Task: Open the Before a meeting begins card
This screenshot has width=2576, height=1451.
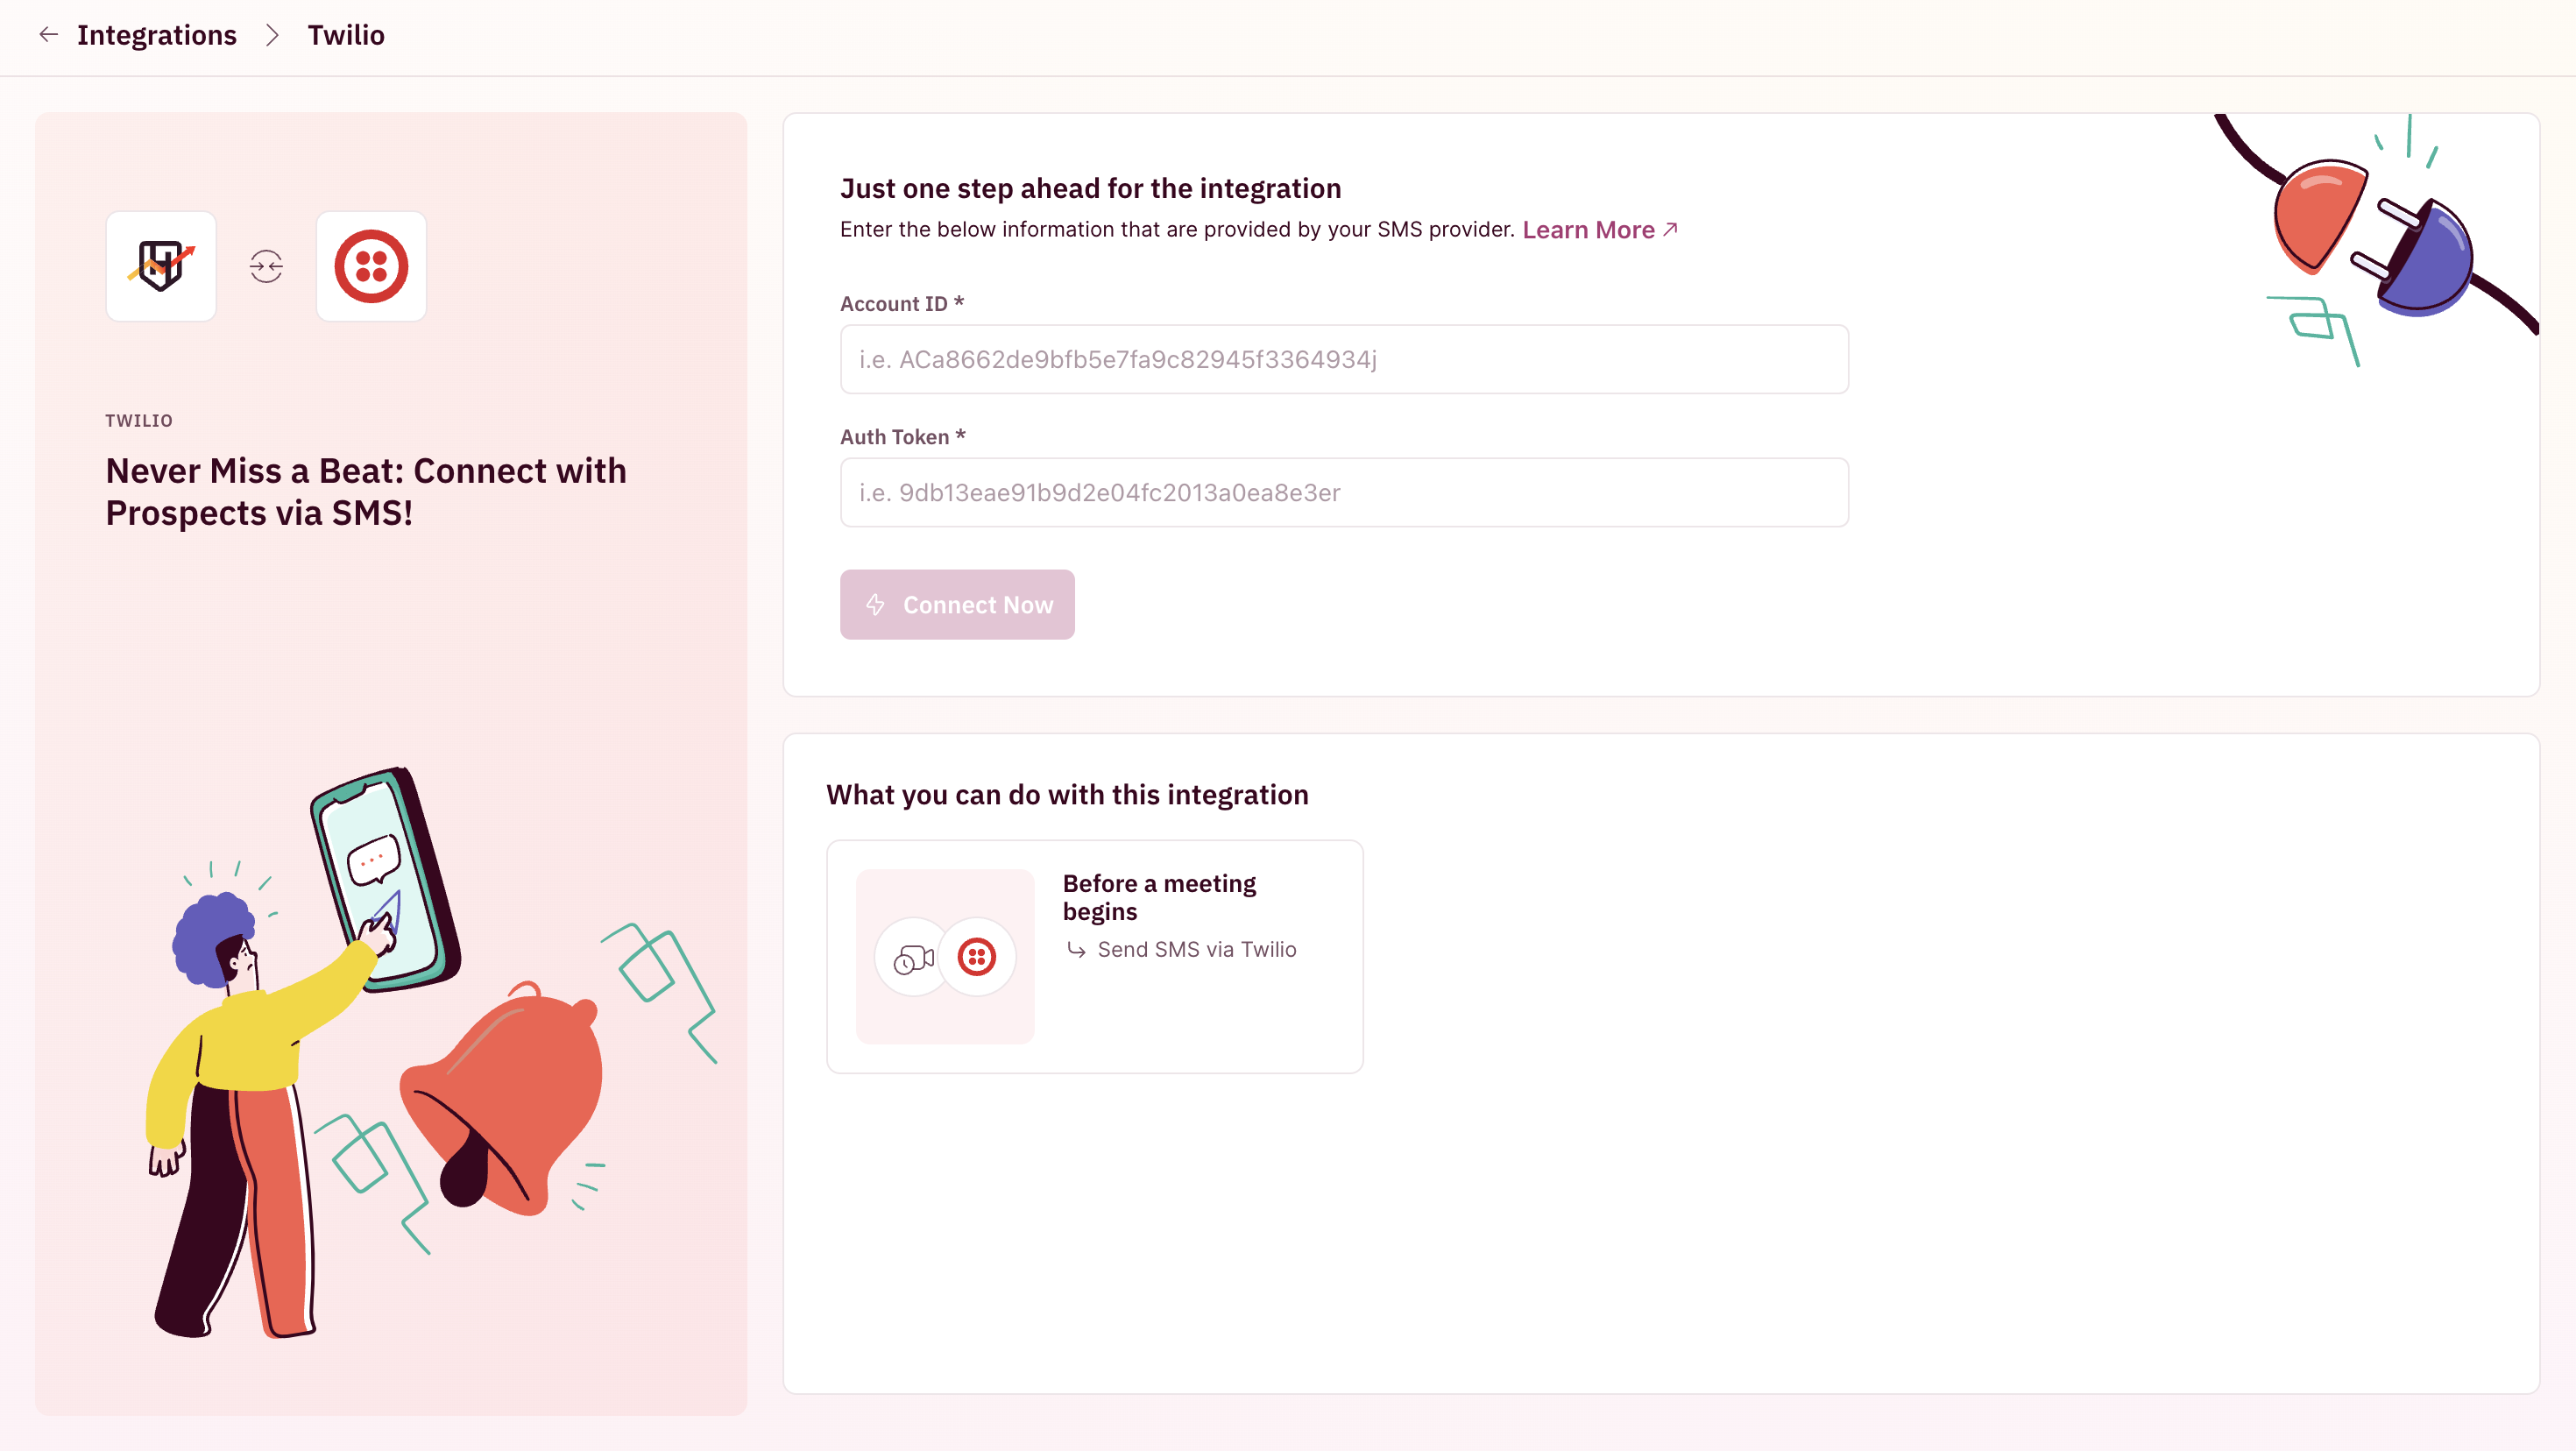Action: [1095, 957]
